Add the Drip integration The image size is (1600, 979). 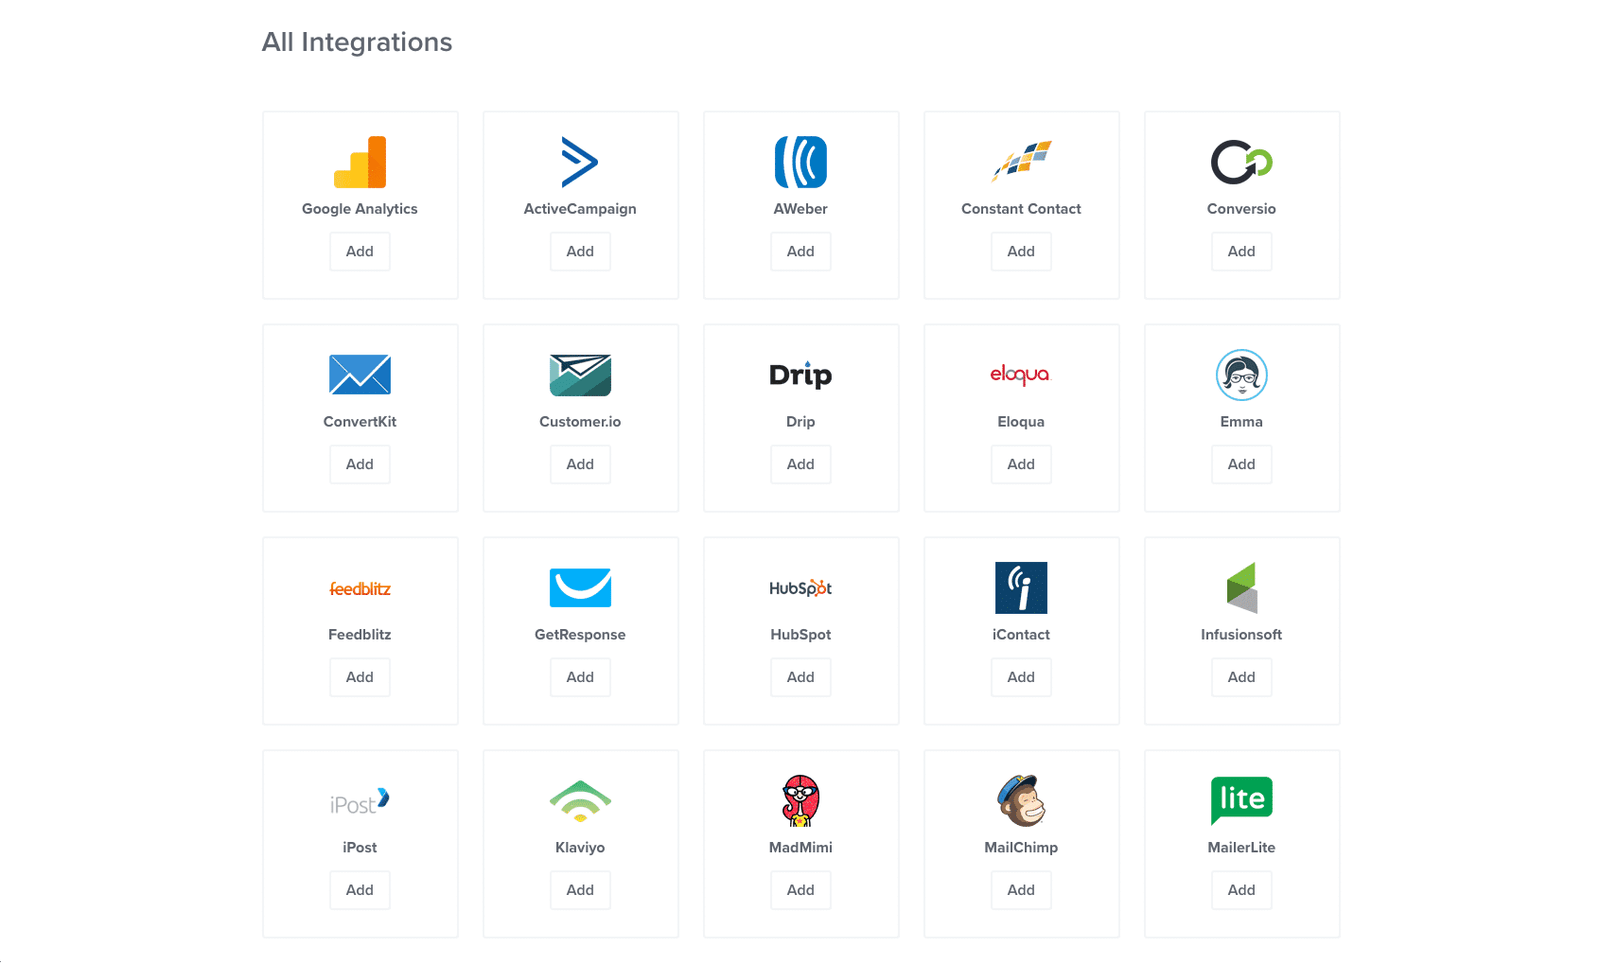pos(801,465)
